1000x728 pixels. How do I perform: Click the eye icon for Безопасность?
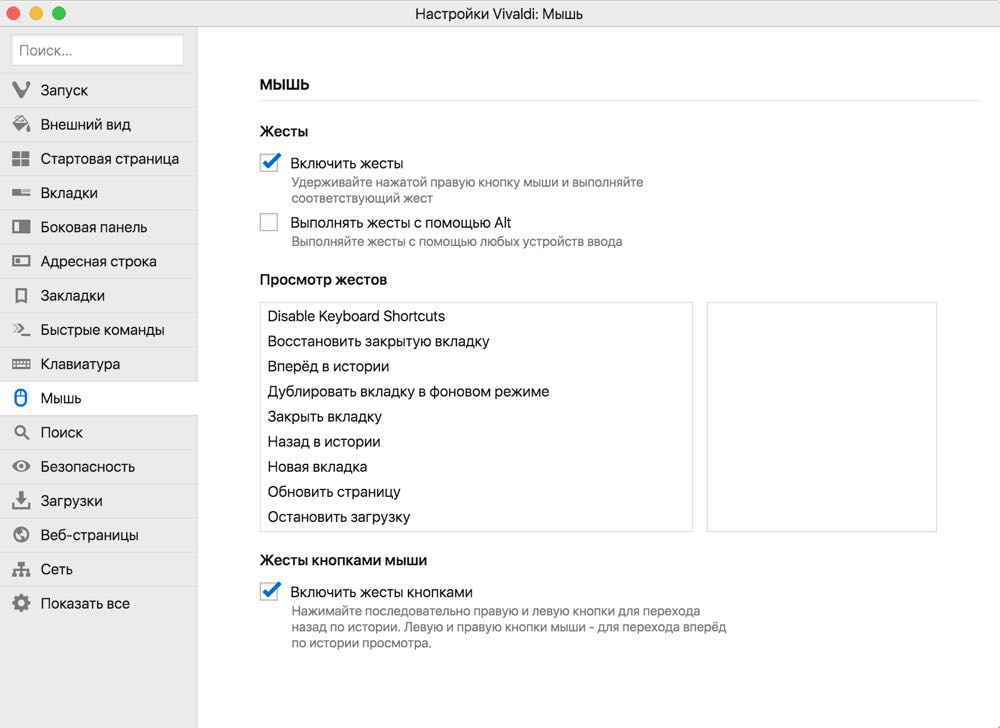[x=21, y=466]
